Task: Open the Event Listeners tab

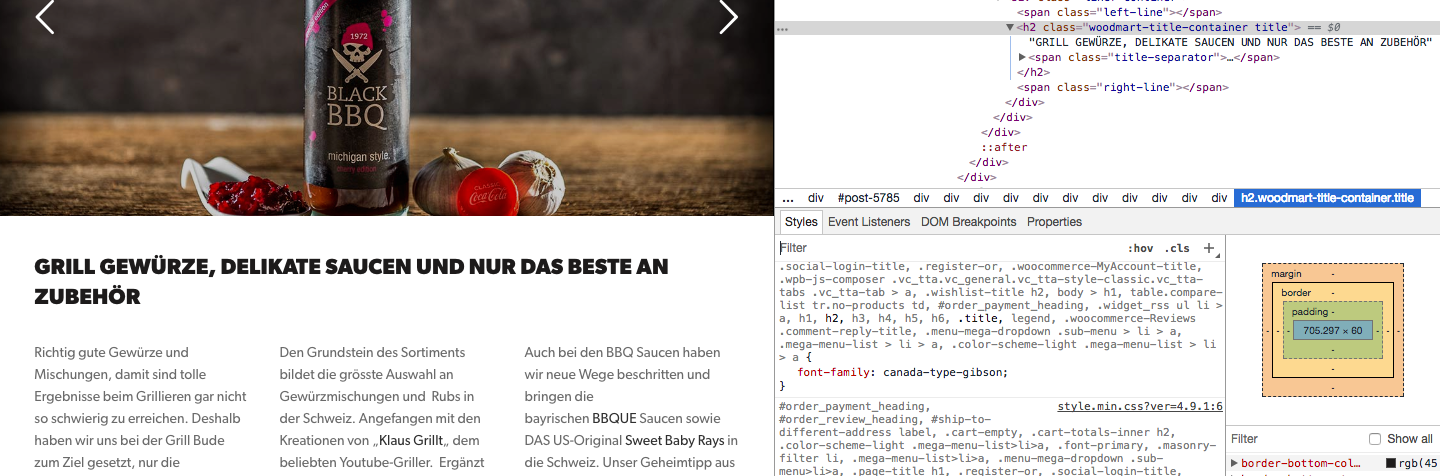Action: pyautogui.click(x=869, y=222)
